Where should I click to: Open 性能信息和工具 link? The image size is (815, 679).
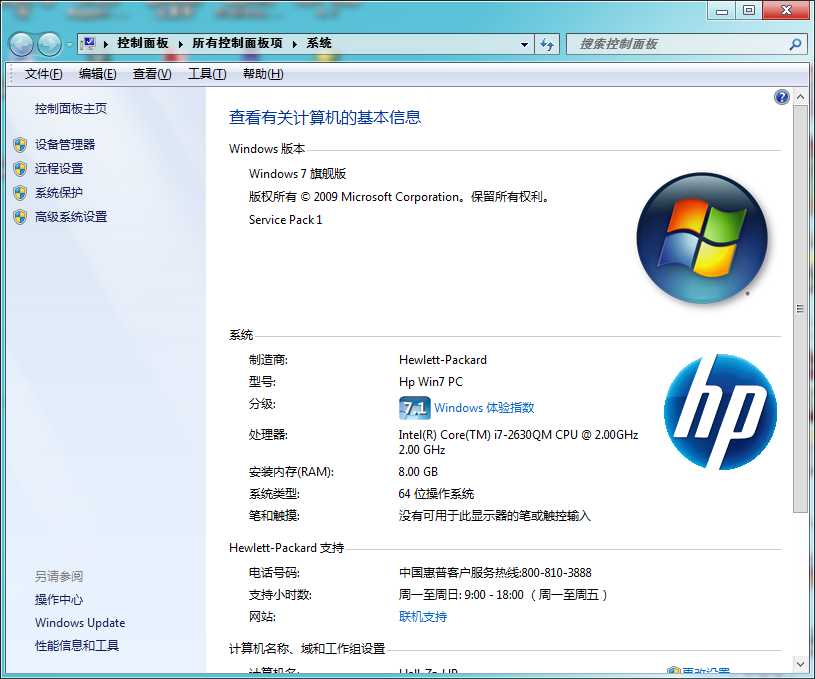pyautogui.click(x=77, y=646)
